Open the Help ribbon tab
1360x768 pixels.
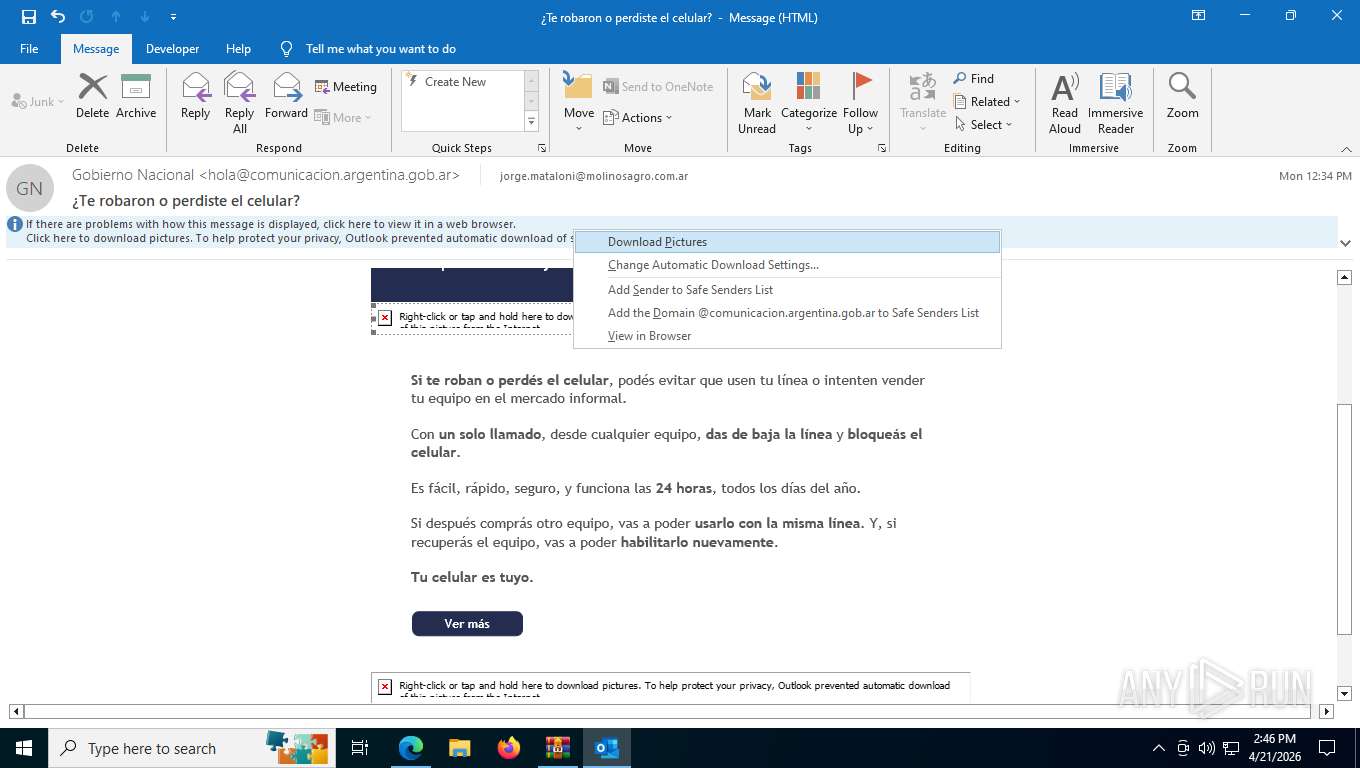(238, 48)
